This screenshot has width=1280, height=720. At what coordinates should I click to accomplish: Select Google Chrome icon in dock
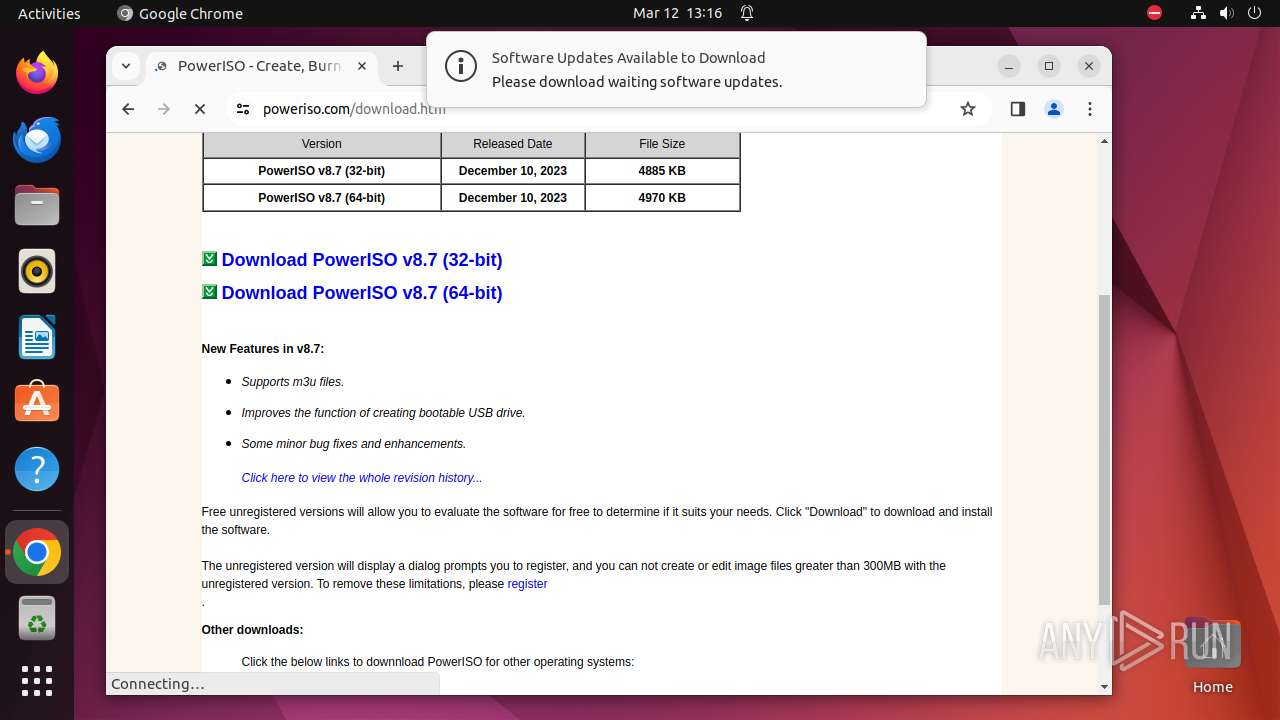37,552
